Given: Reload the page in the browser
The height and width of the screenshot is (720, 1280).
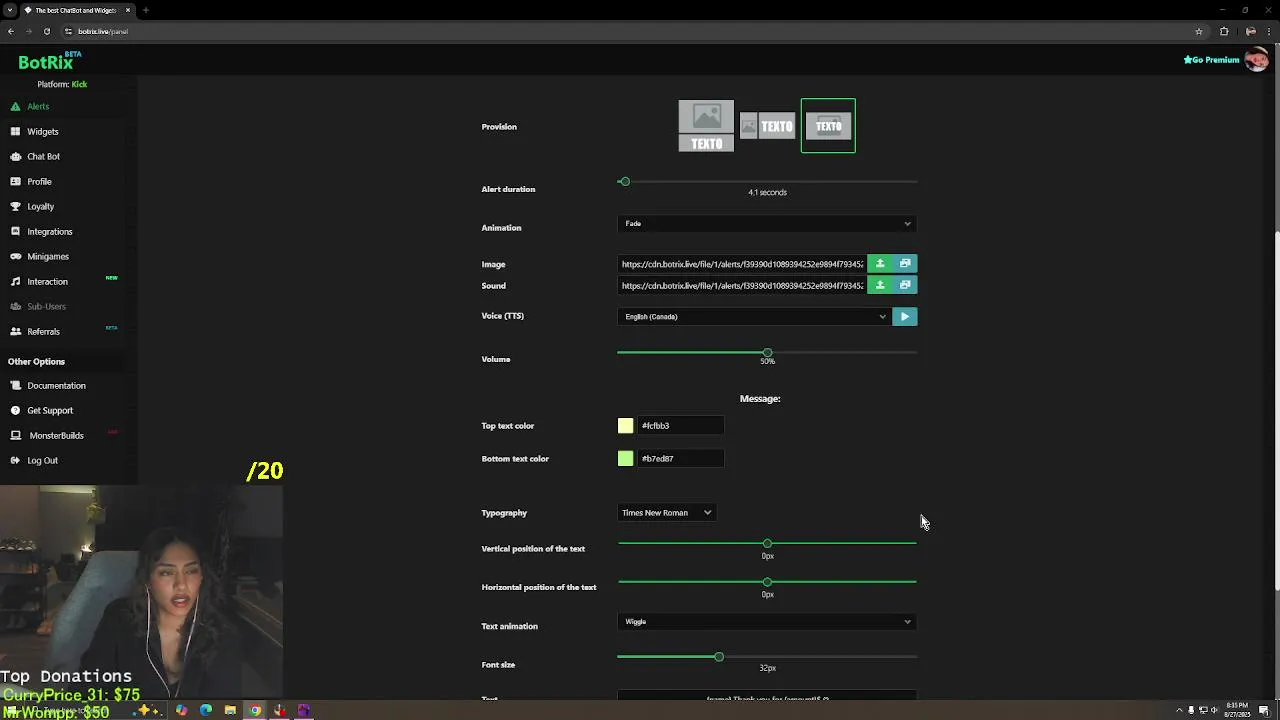Looking at the screenshot, I should (46, 31).
